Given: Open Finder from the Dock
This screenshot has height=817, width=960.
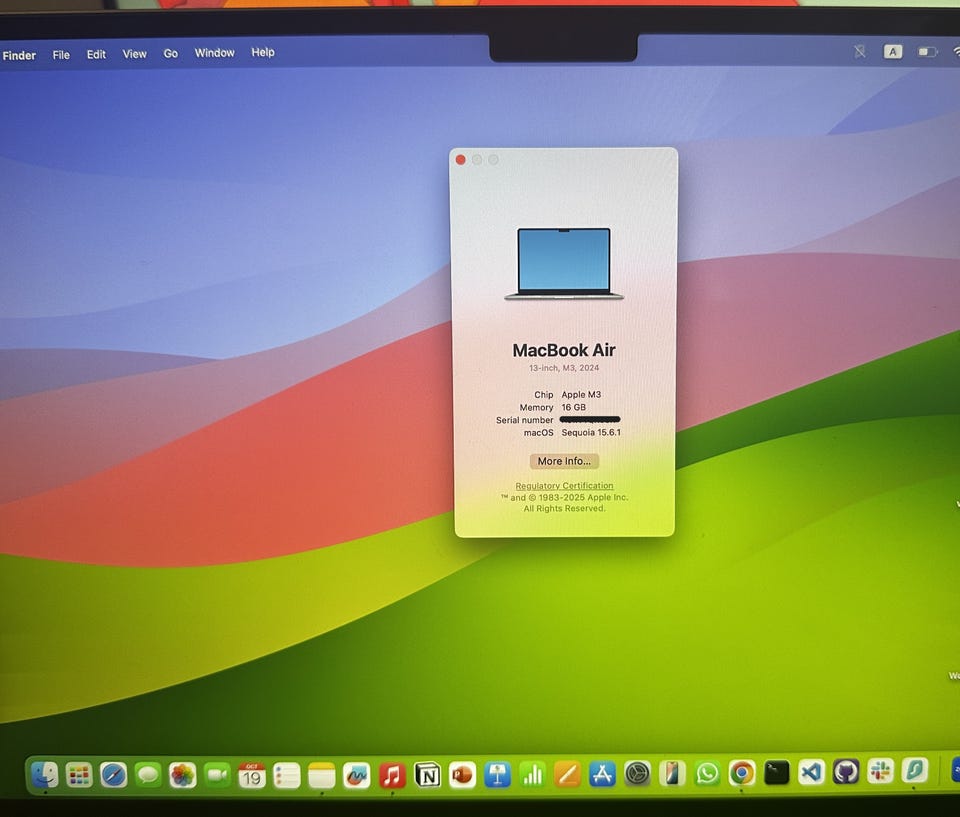Looking at the screenshot, I should [x=44, y=775].
